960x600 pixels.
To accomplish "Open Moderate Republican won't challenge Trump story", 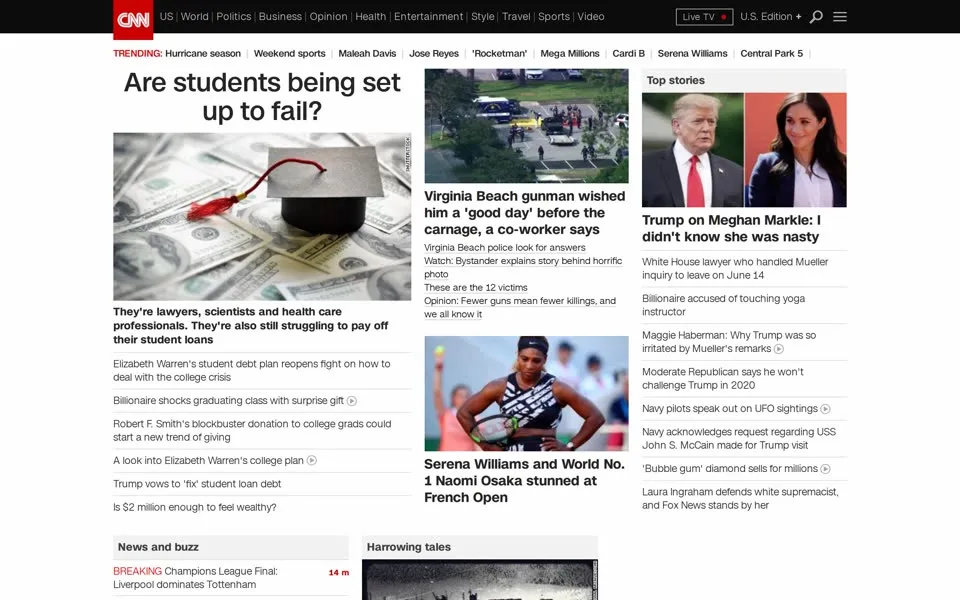I will click(x=722, y=378).
